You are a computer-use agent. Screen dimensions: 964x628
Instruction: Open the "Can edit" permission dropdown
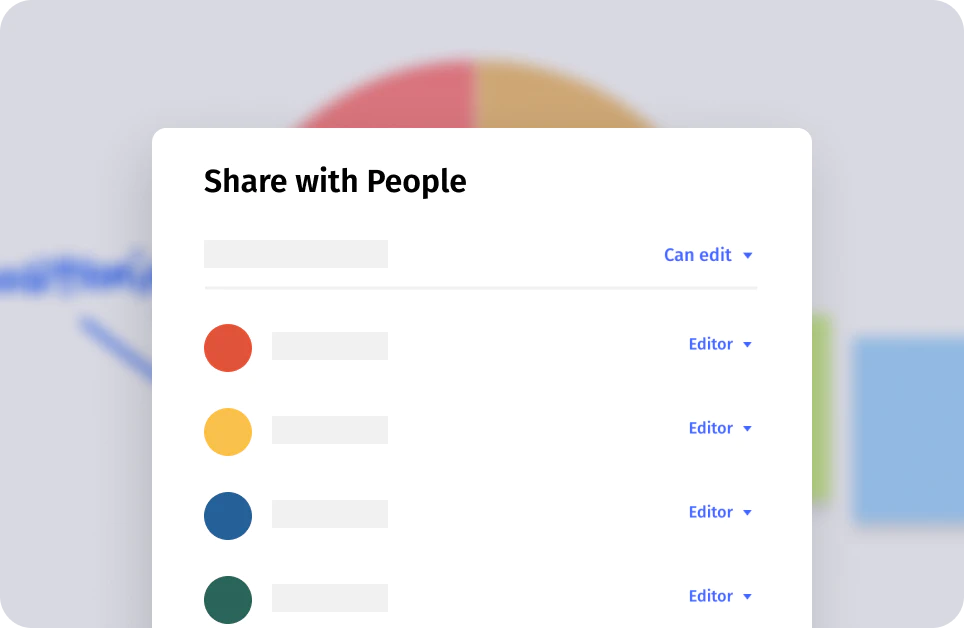(x=698, y=255)
